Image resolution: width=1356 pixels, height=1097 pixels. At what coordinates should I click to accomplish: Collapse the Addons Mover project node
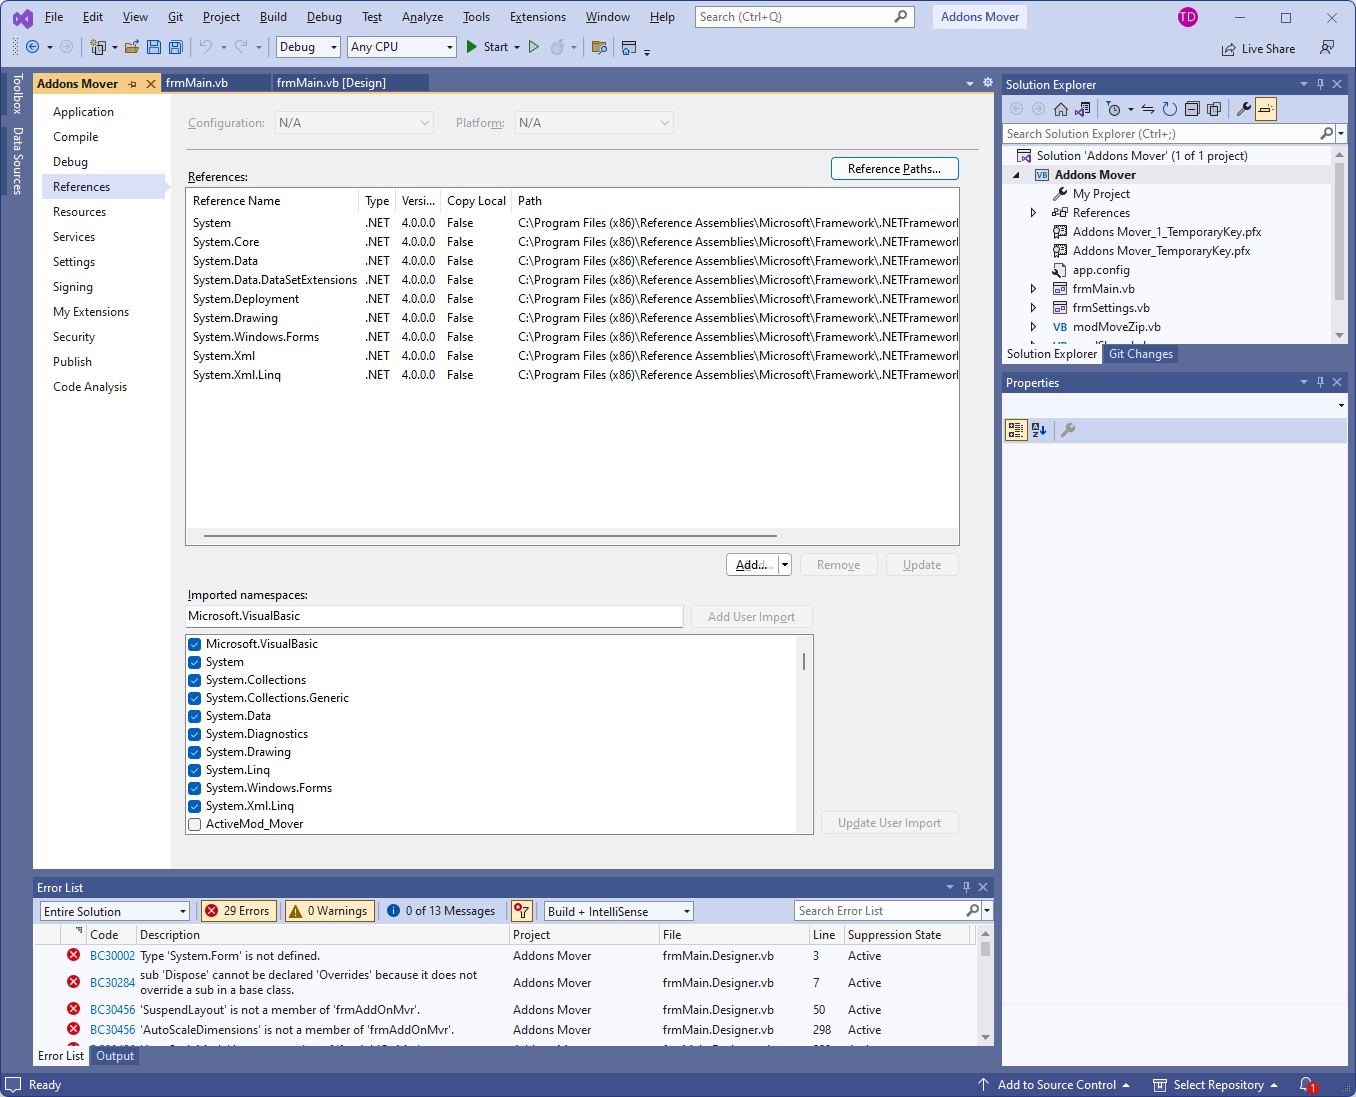[1017, 175]
